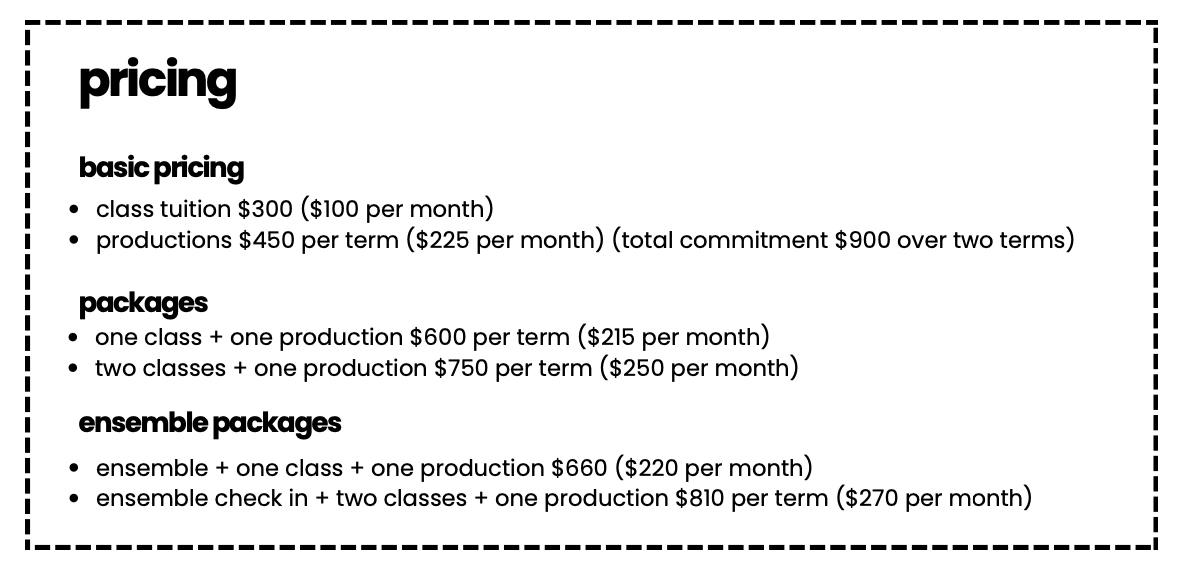The height and width of the screenshot is (574, 1184).
Task: Click the bullet before "one class + one production"
Action: pos(75,337)
